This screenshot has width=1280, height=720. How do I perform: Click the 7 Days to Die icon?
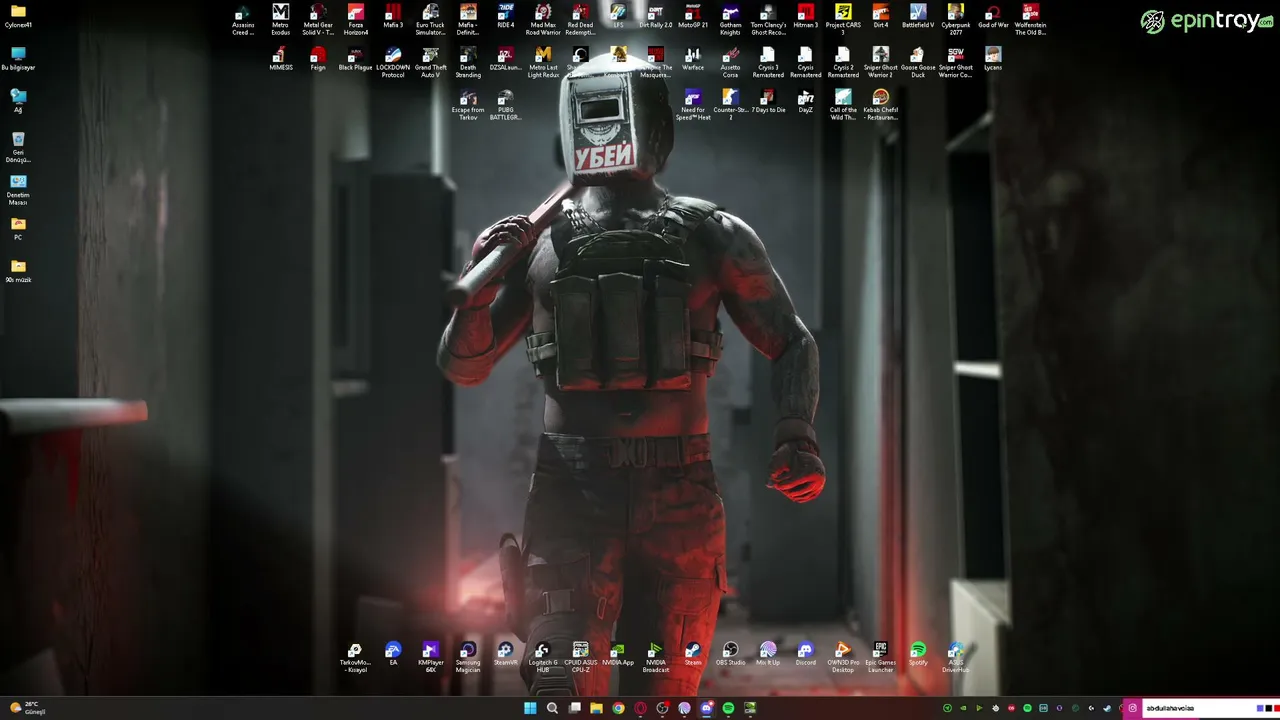click(768, 102)
